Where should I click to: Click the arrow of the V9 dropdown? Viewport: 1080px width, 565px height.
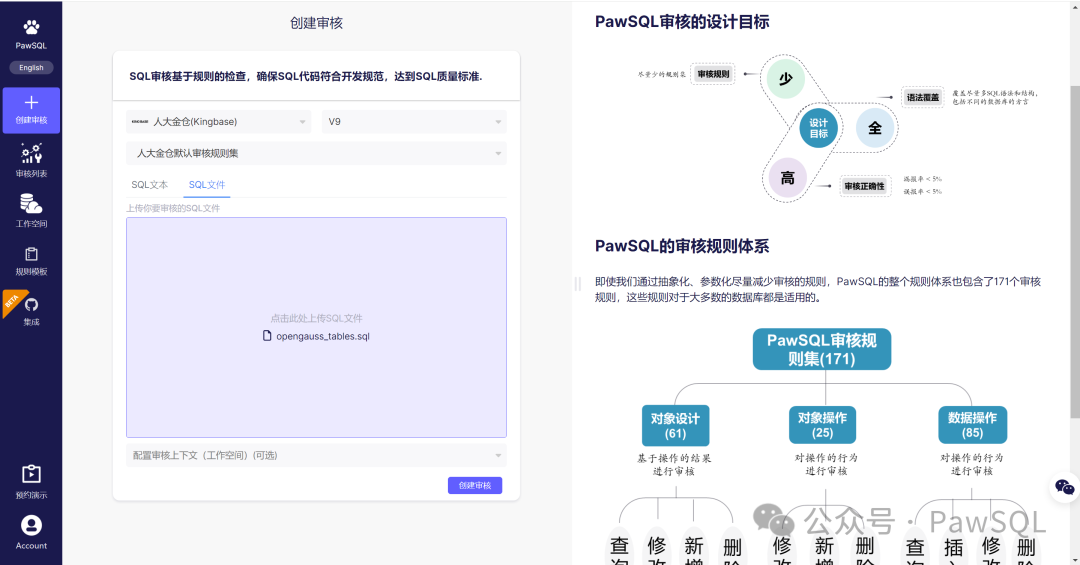point(498,122)
